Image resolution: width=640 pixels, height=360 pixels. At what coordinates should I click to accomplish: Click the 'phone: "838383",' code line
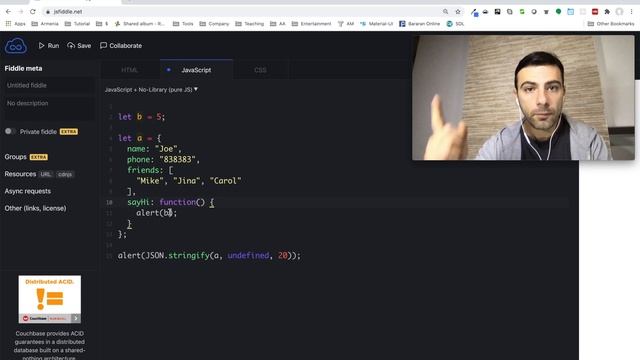coord(163,160)
